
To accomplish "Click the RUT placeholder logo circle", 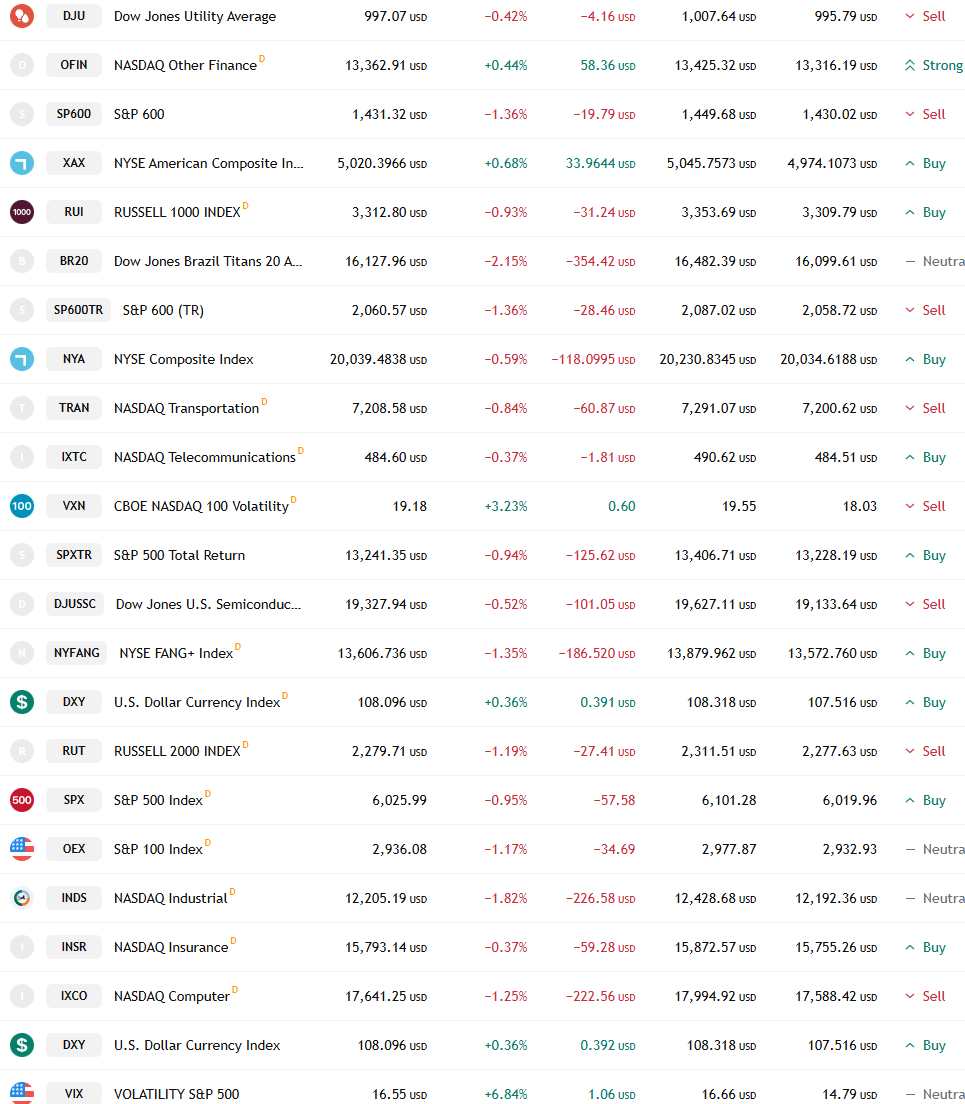I will [x=22, y=751].
